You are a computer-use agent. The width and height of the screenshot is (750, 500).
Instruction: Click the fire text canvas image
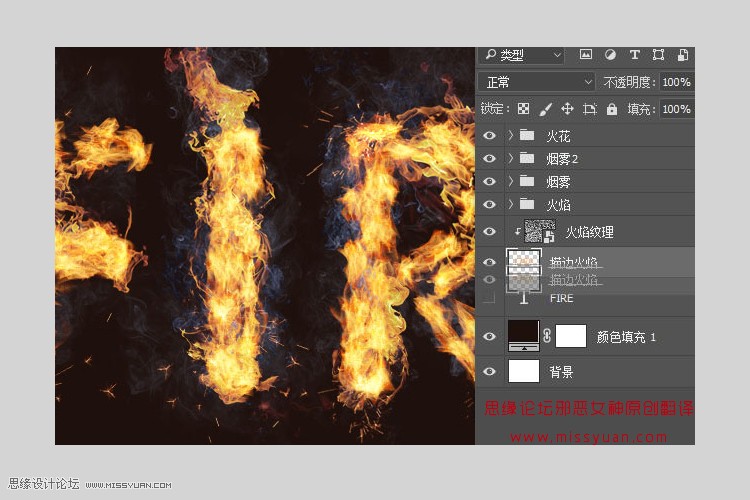(x=265, y=246)
